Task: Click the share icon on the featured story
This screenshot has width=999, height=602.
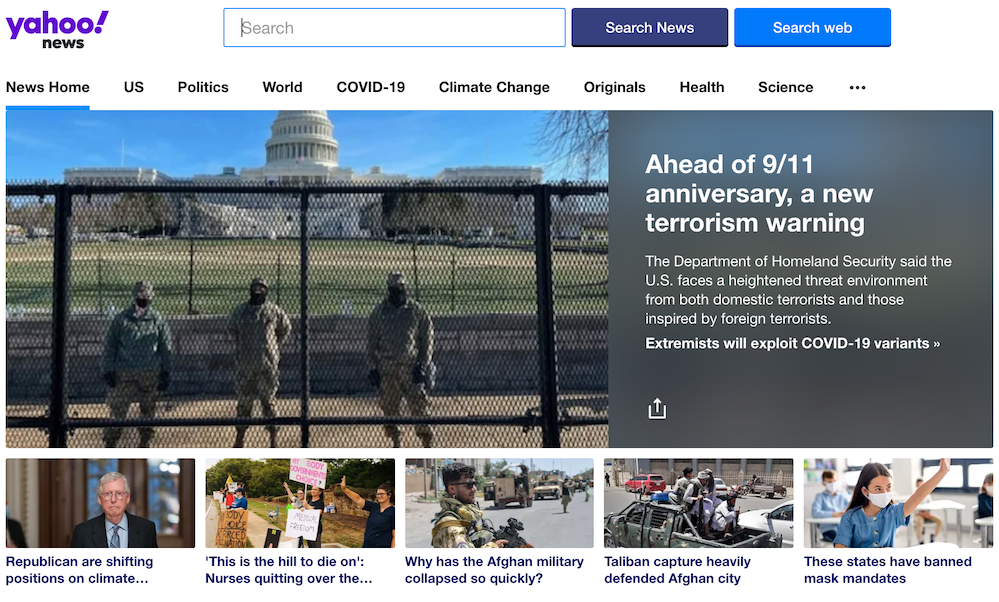Action: coord(657,408)
